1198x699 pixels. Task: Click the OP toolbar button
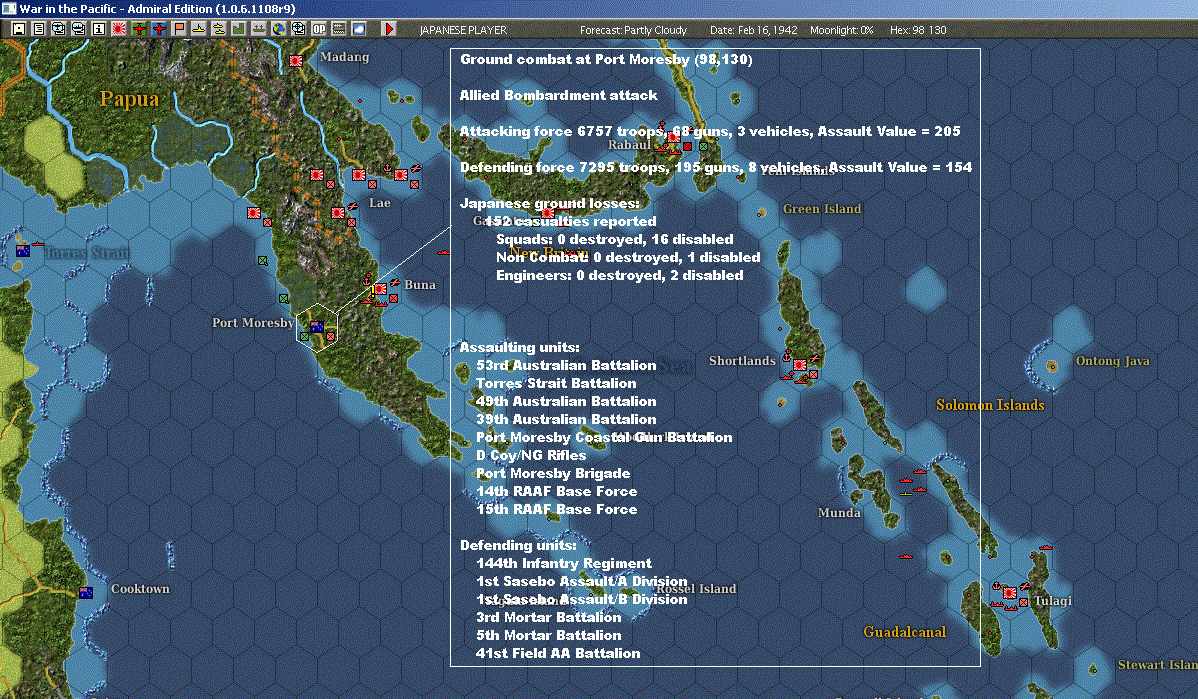[319, 29]
